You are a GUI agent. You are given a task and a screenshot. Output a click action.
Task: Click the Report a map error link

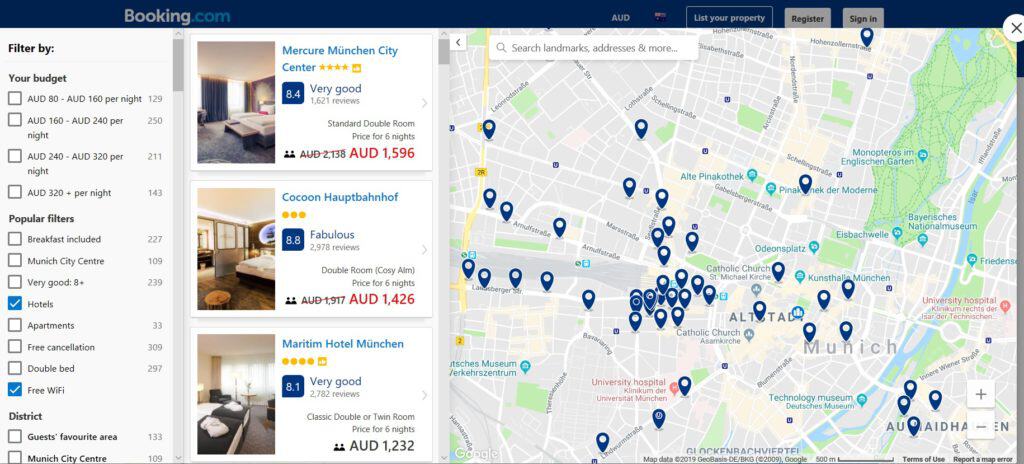point(982,459)
